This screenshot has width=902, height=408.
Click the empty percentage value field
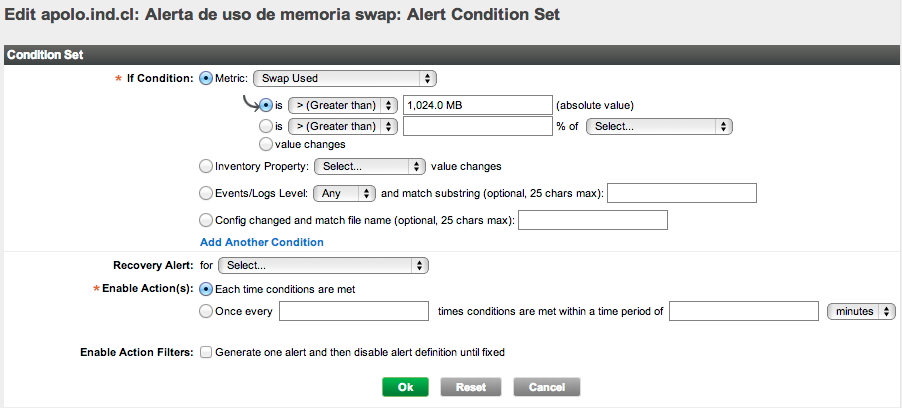[x=478, y=126]
